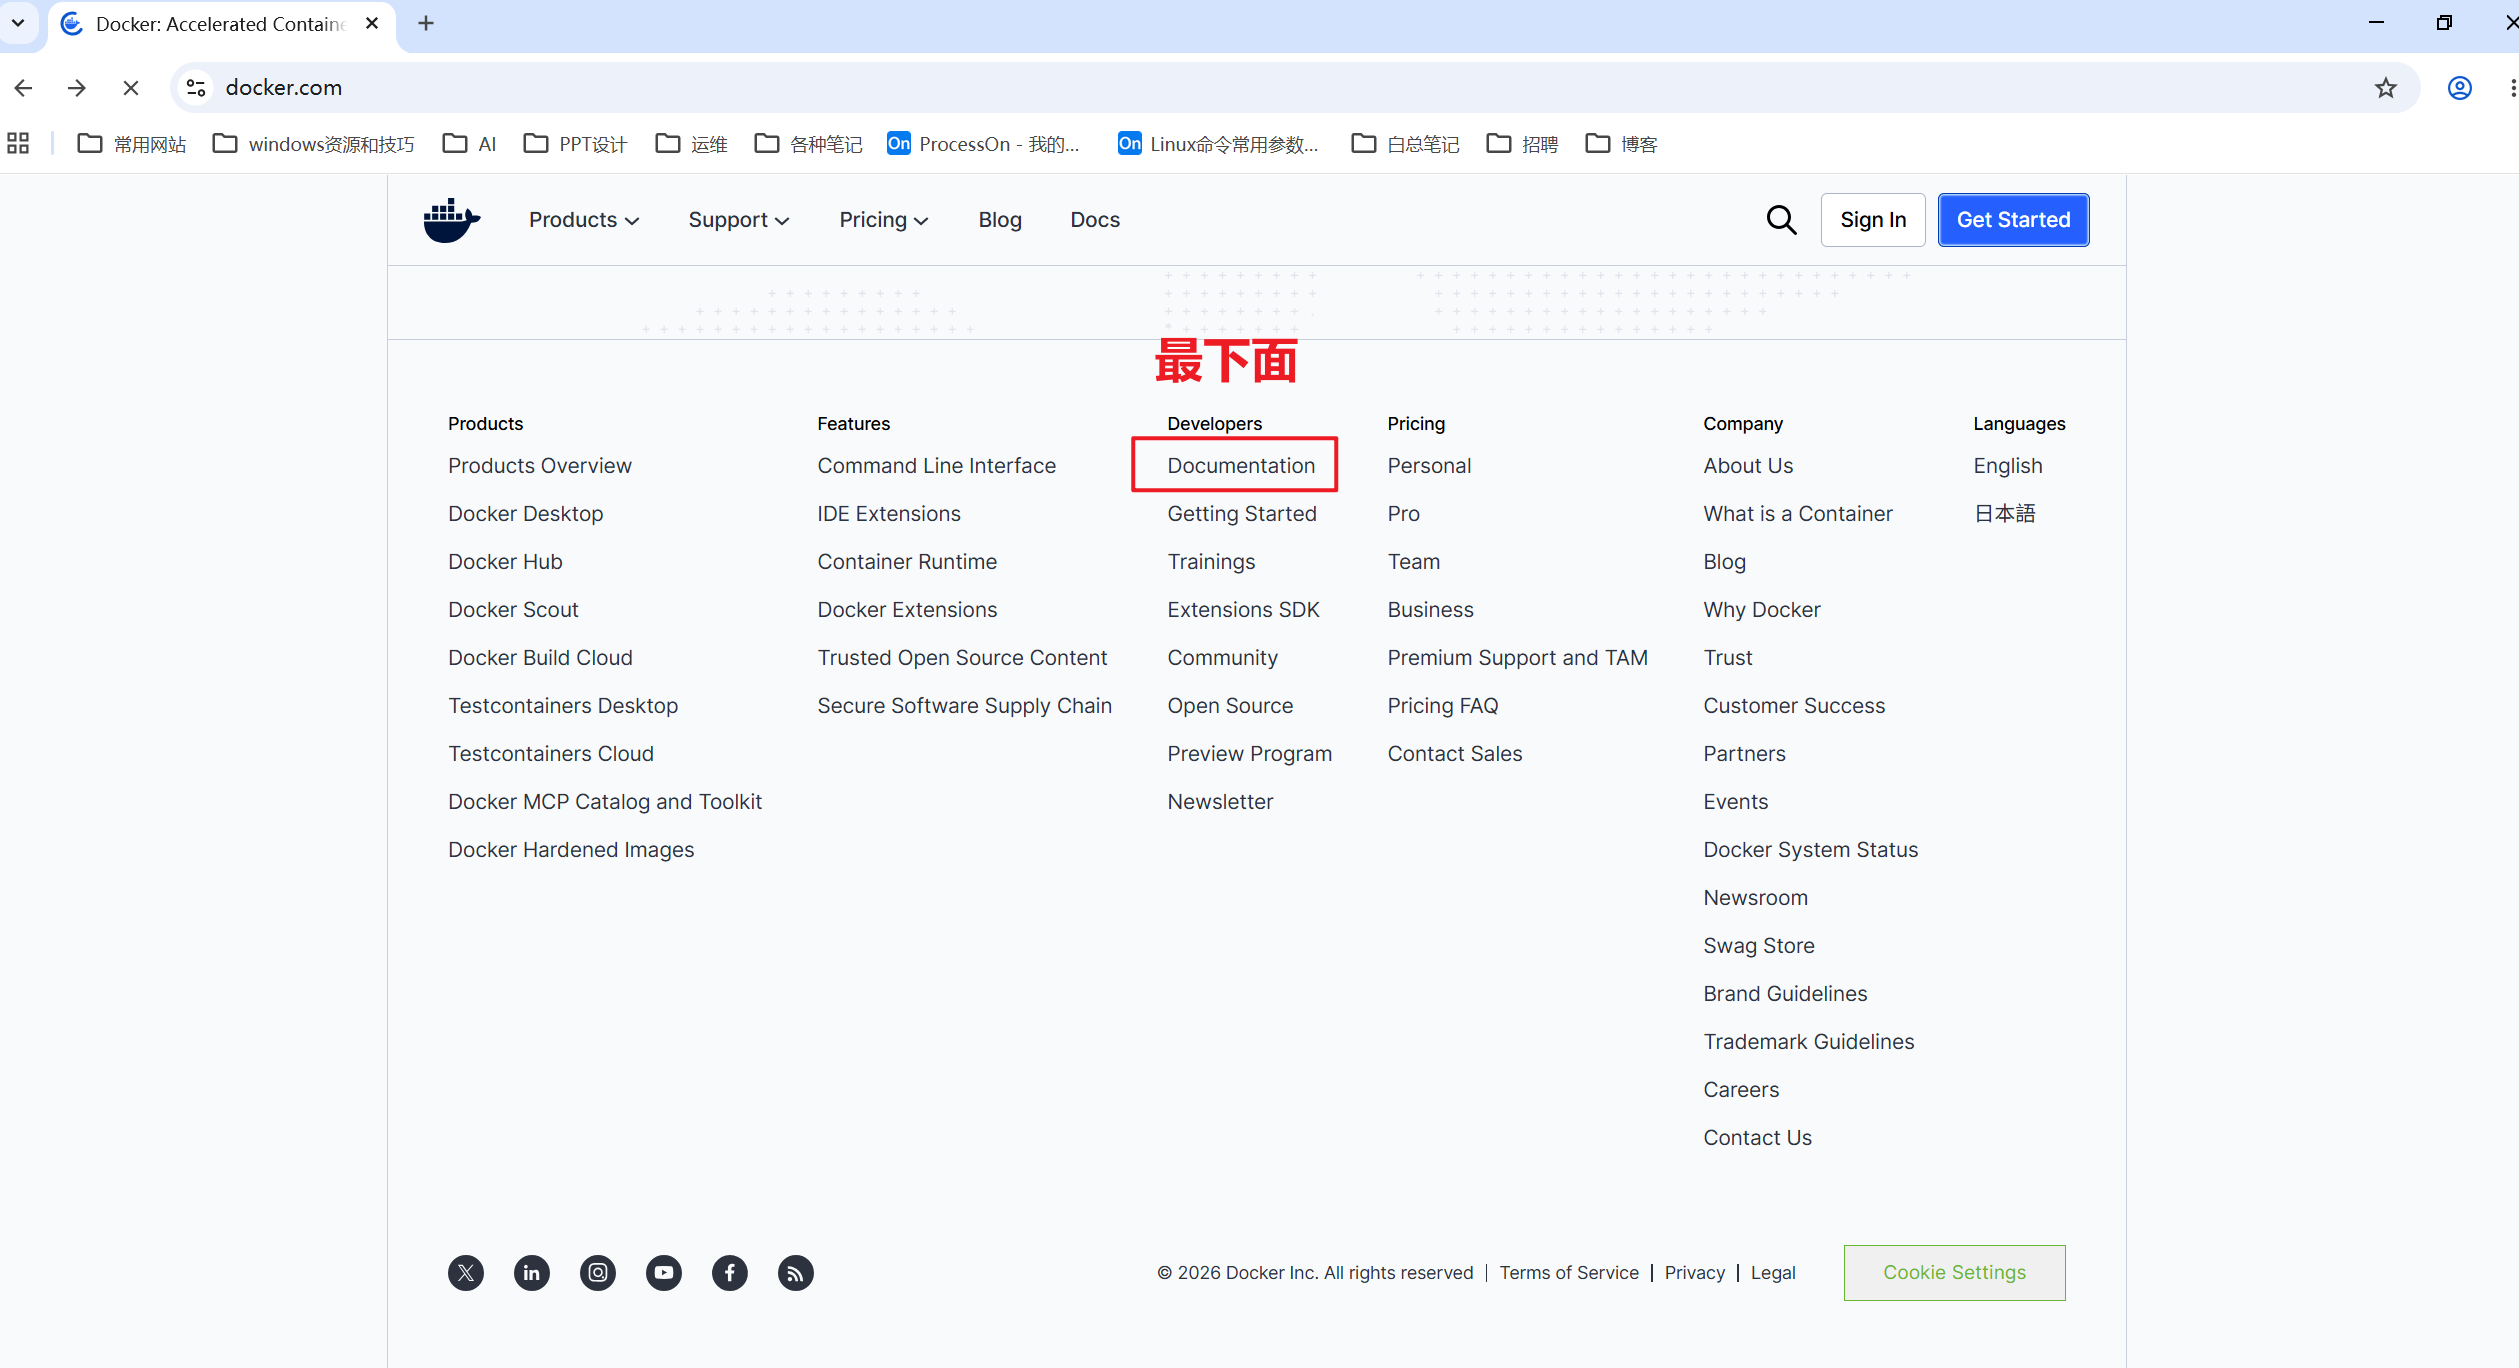Open the 运维 bookmark folder
This screenshot has width=2519, height=1368.
click(x=692, y=144)
